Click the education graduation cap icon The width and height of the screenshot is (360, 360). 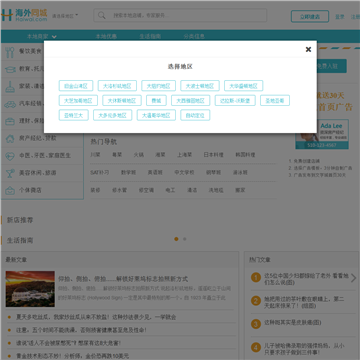[10, 69]
